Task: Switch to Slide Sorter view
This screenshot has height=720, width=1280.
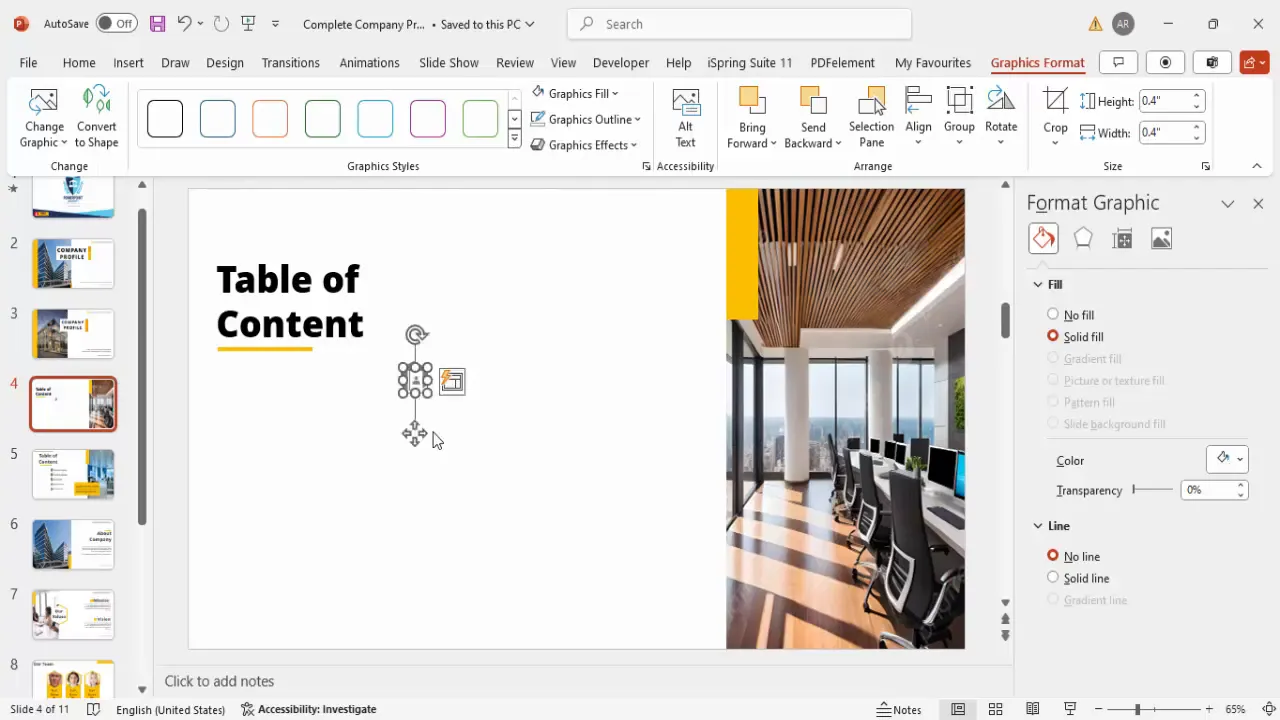Action: (995, 709)
